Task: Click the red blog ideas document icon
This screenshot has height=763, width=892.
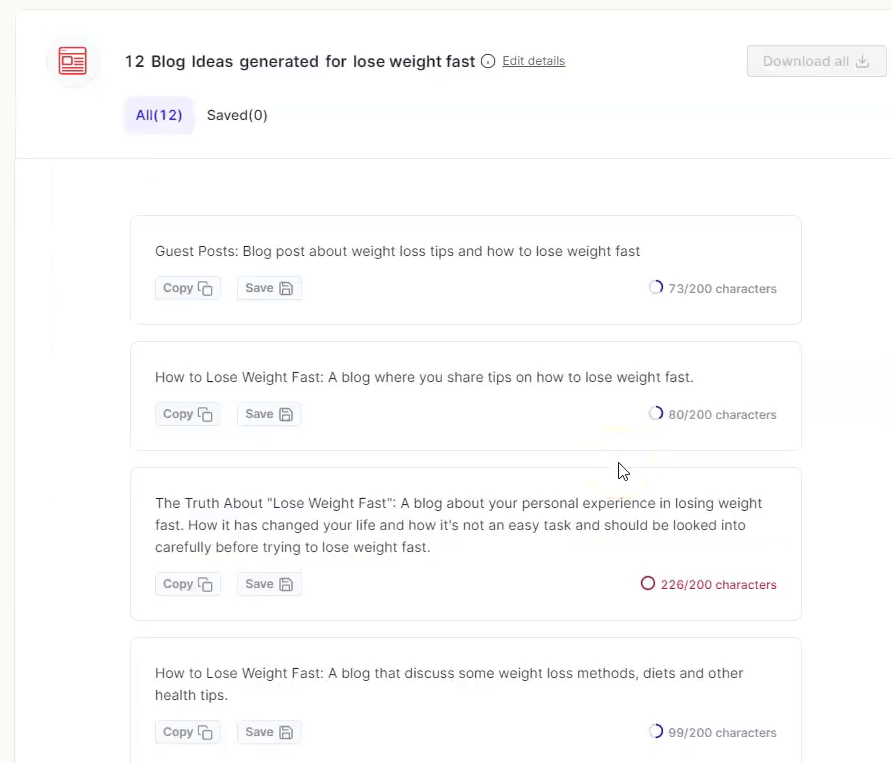Action: click(73, 61)
